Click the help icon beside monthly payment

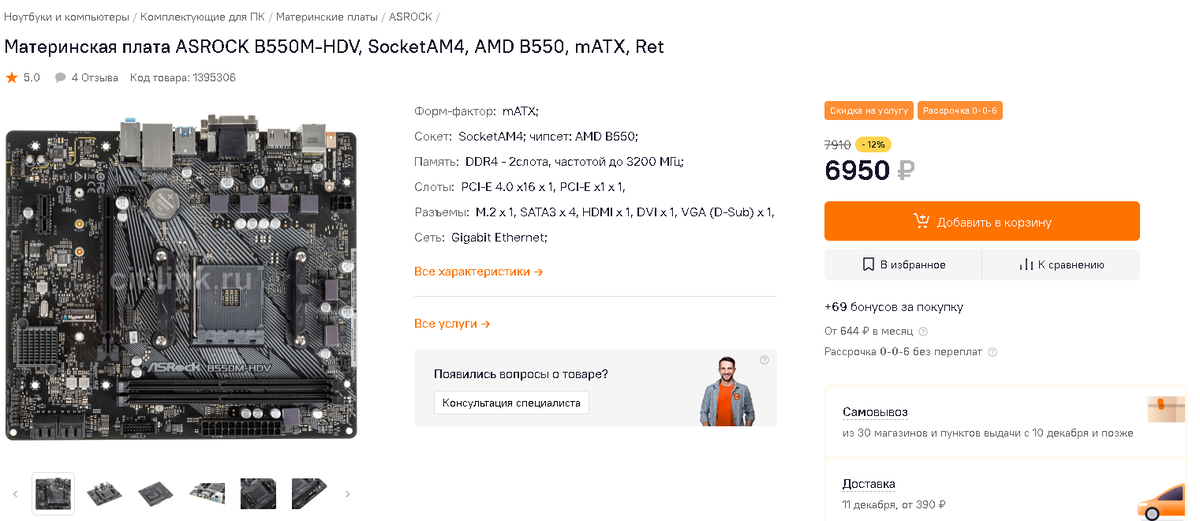click(x=923, y=331)
